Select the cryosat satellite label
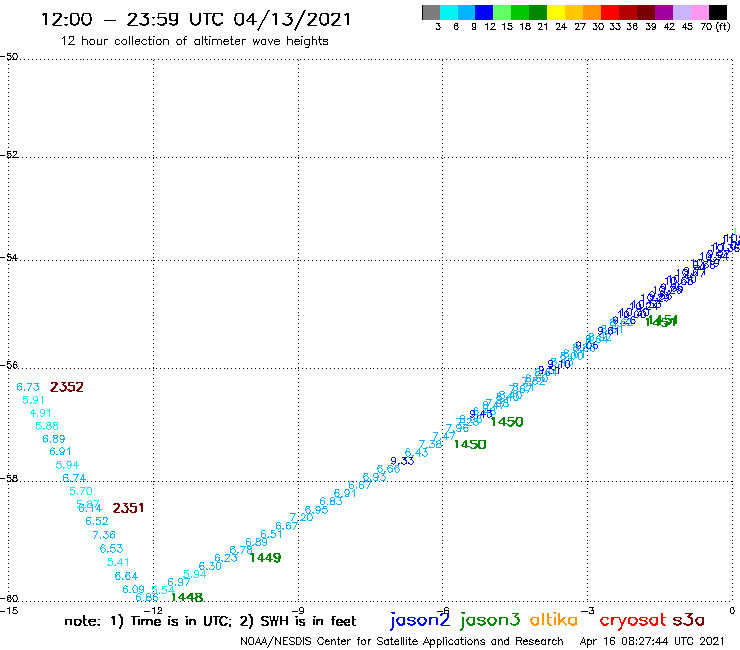 pos(633,620)
